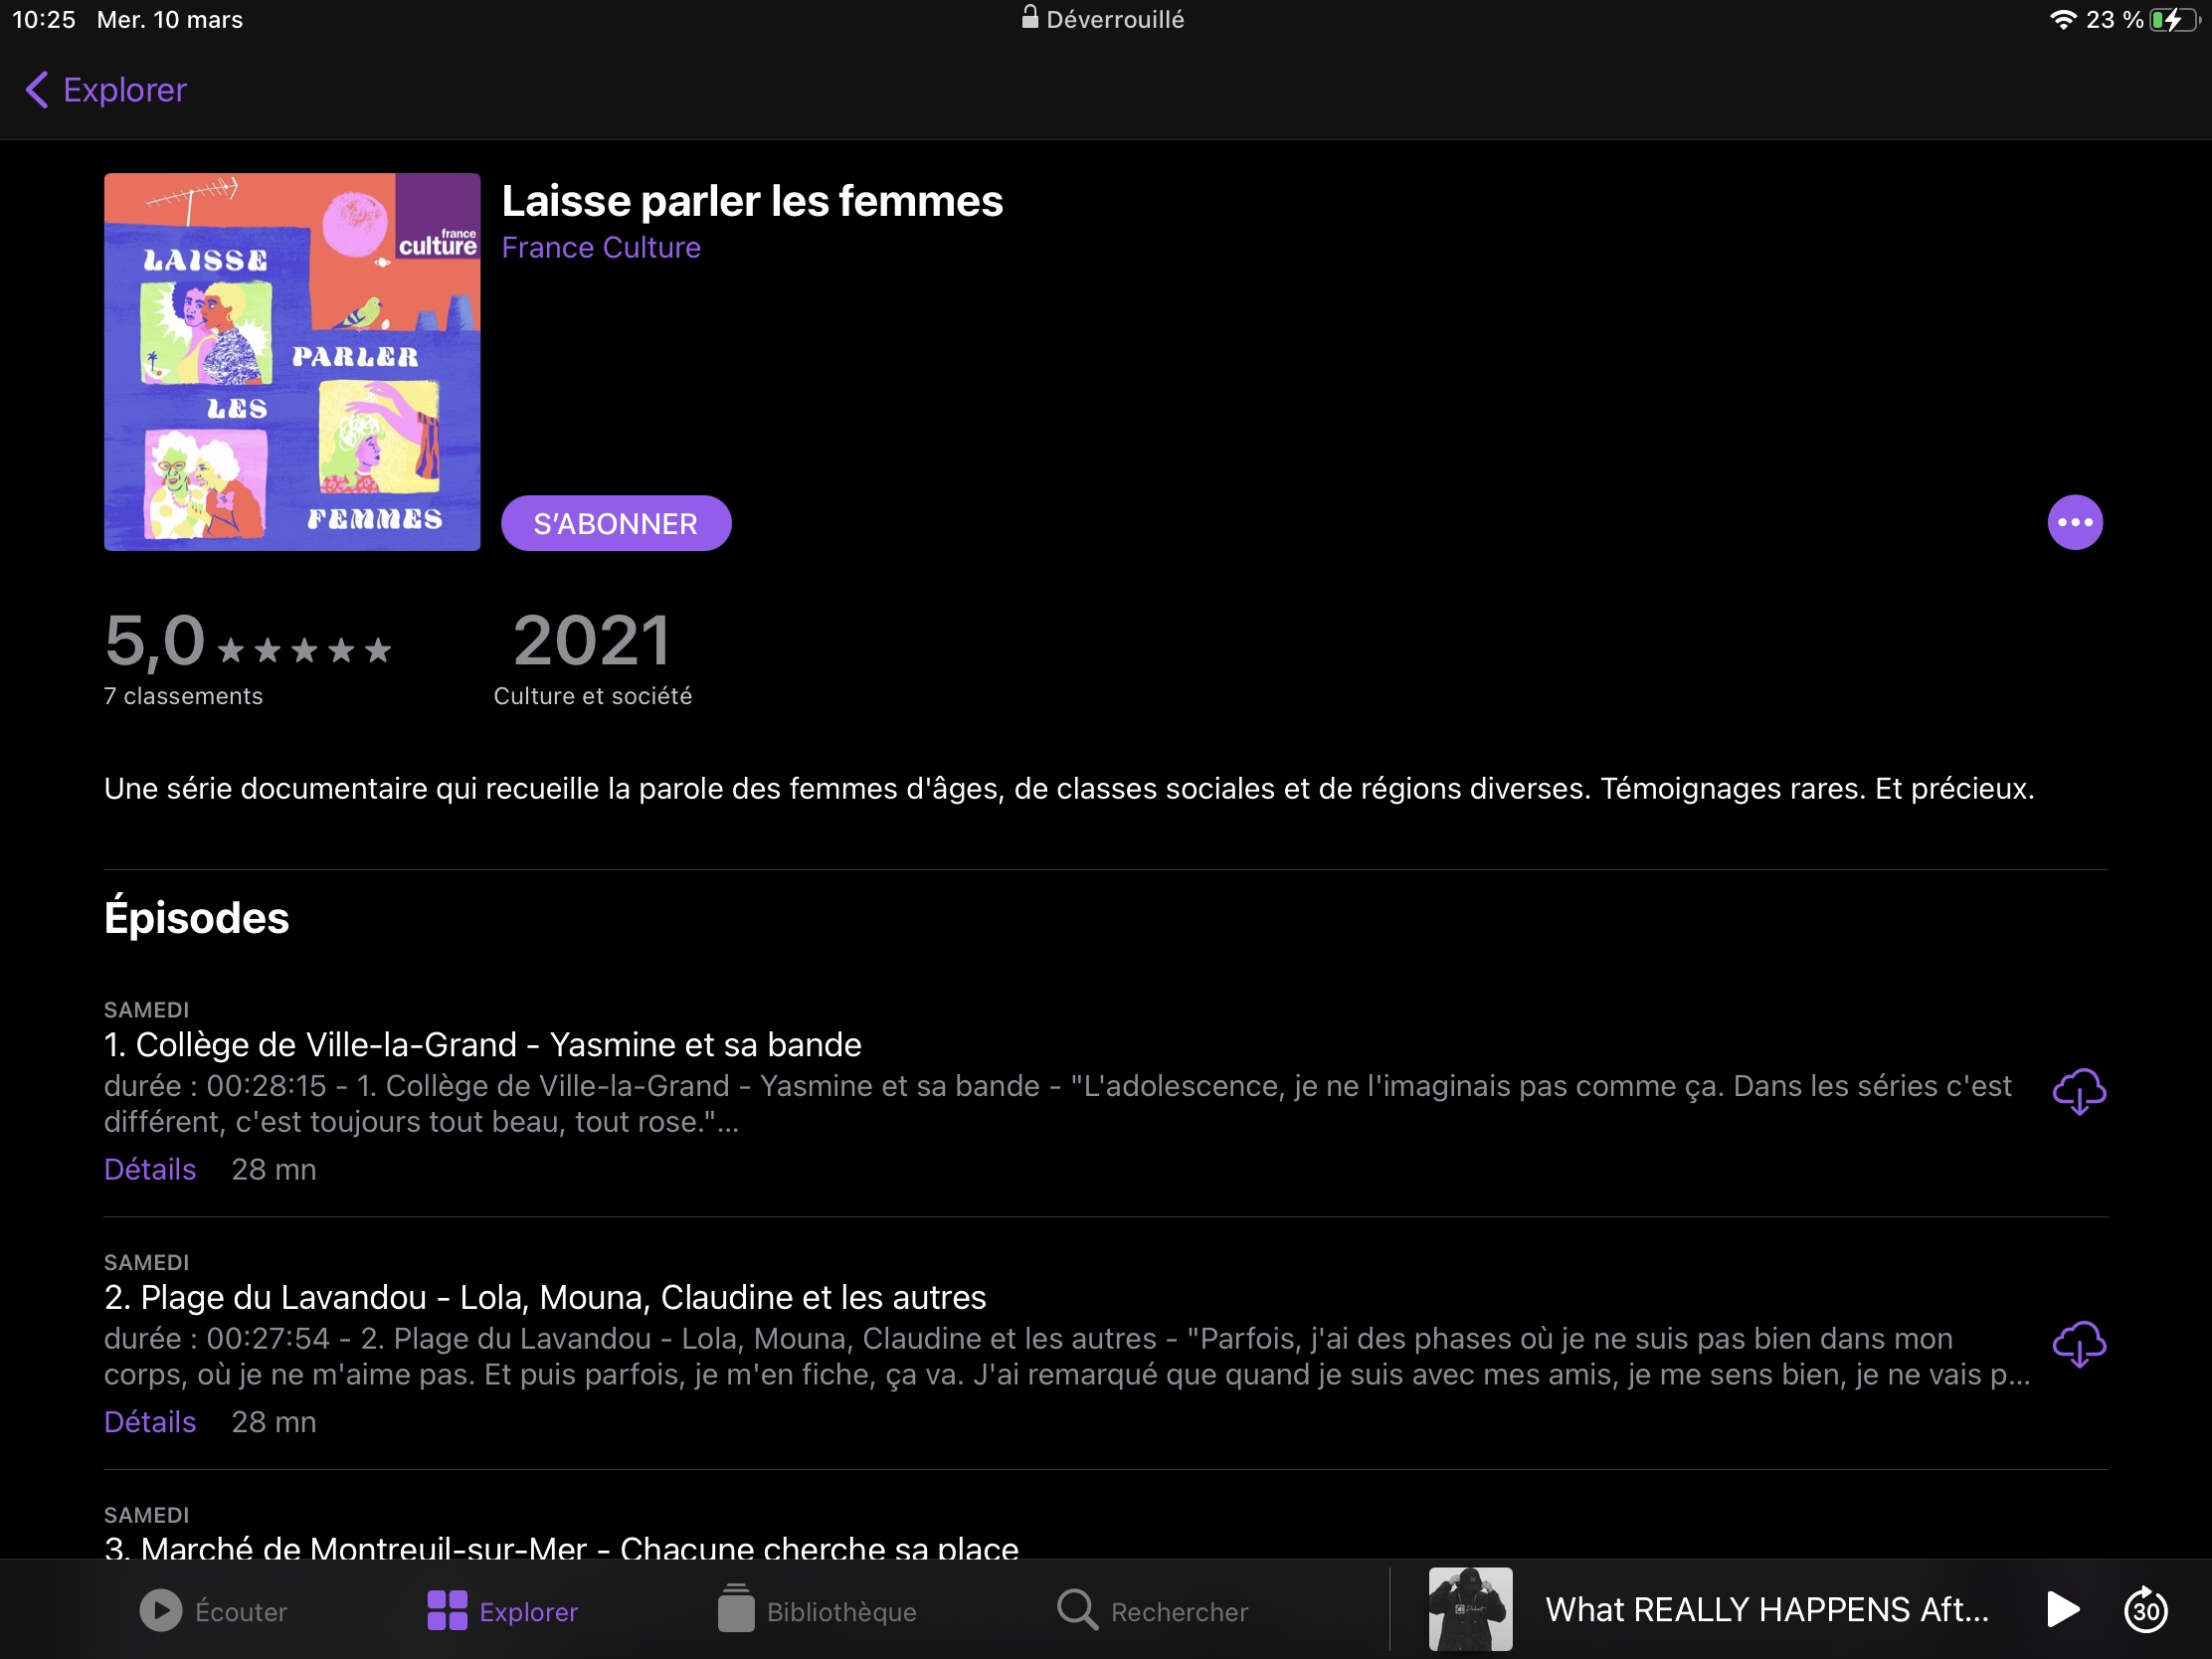Switch to the Bibliothèque tab
This screenshot has height=1659, width=2212.
817,1611
